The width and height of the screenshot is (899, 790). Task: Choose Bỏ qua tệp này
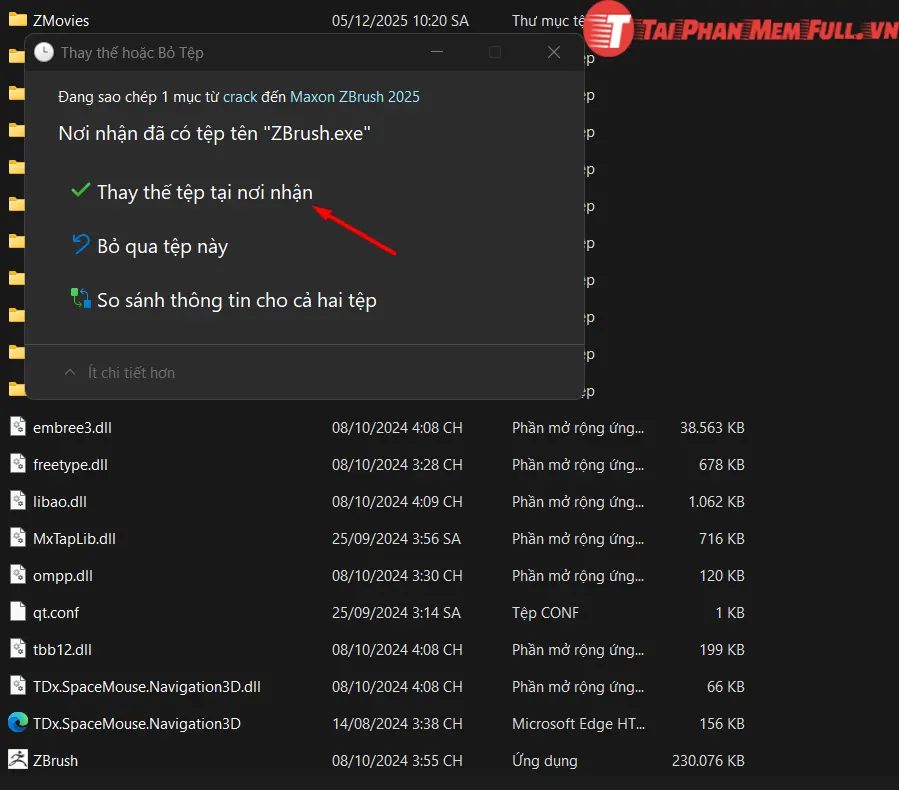pos(162,246)
